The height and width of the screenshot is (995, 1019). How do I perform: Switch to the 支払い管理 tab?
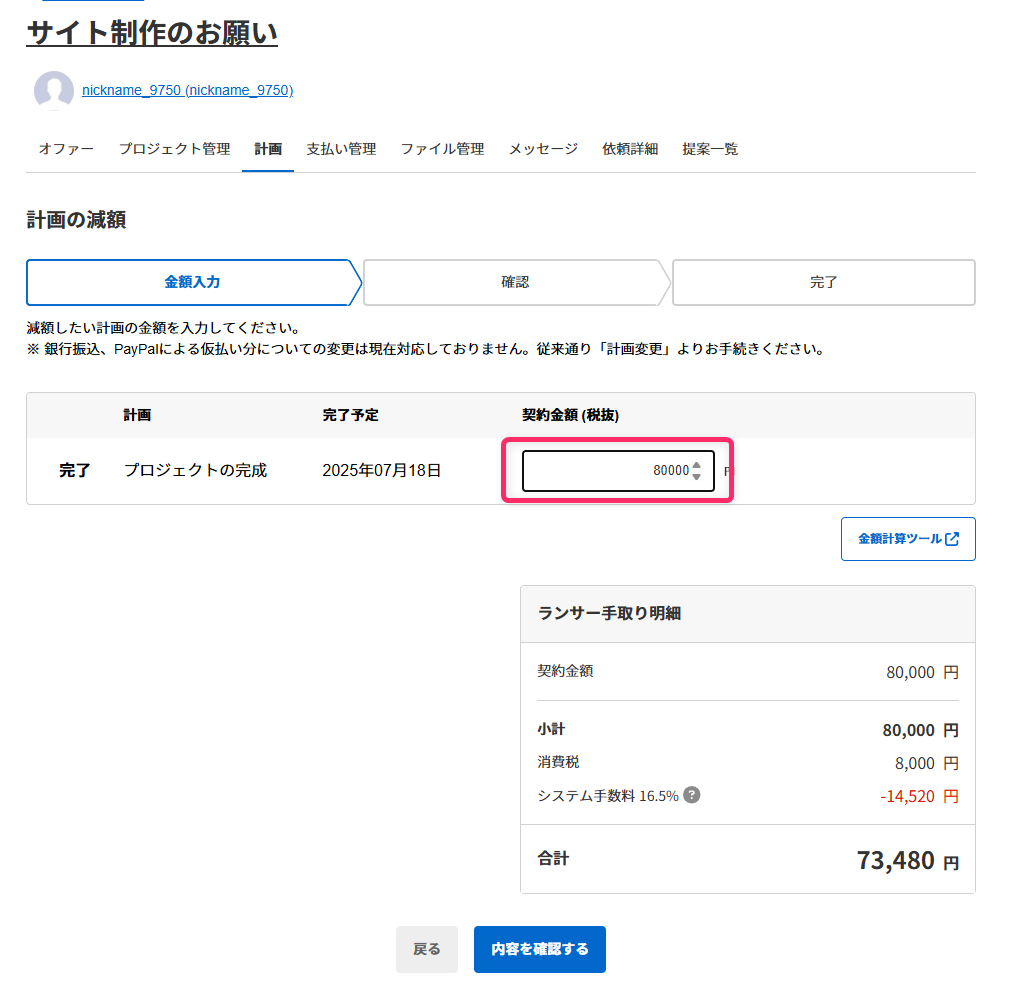click(x=341, y=148)
